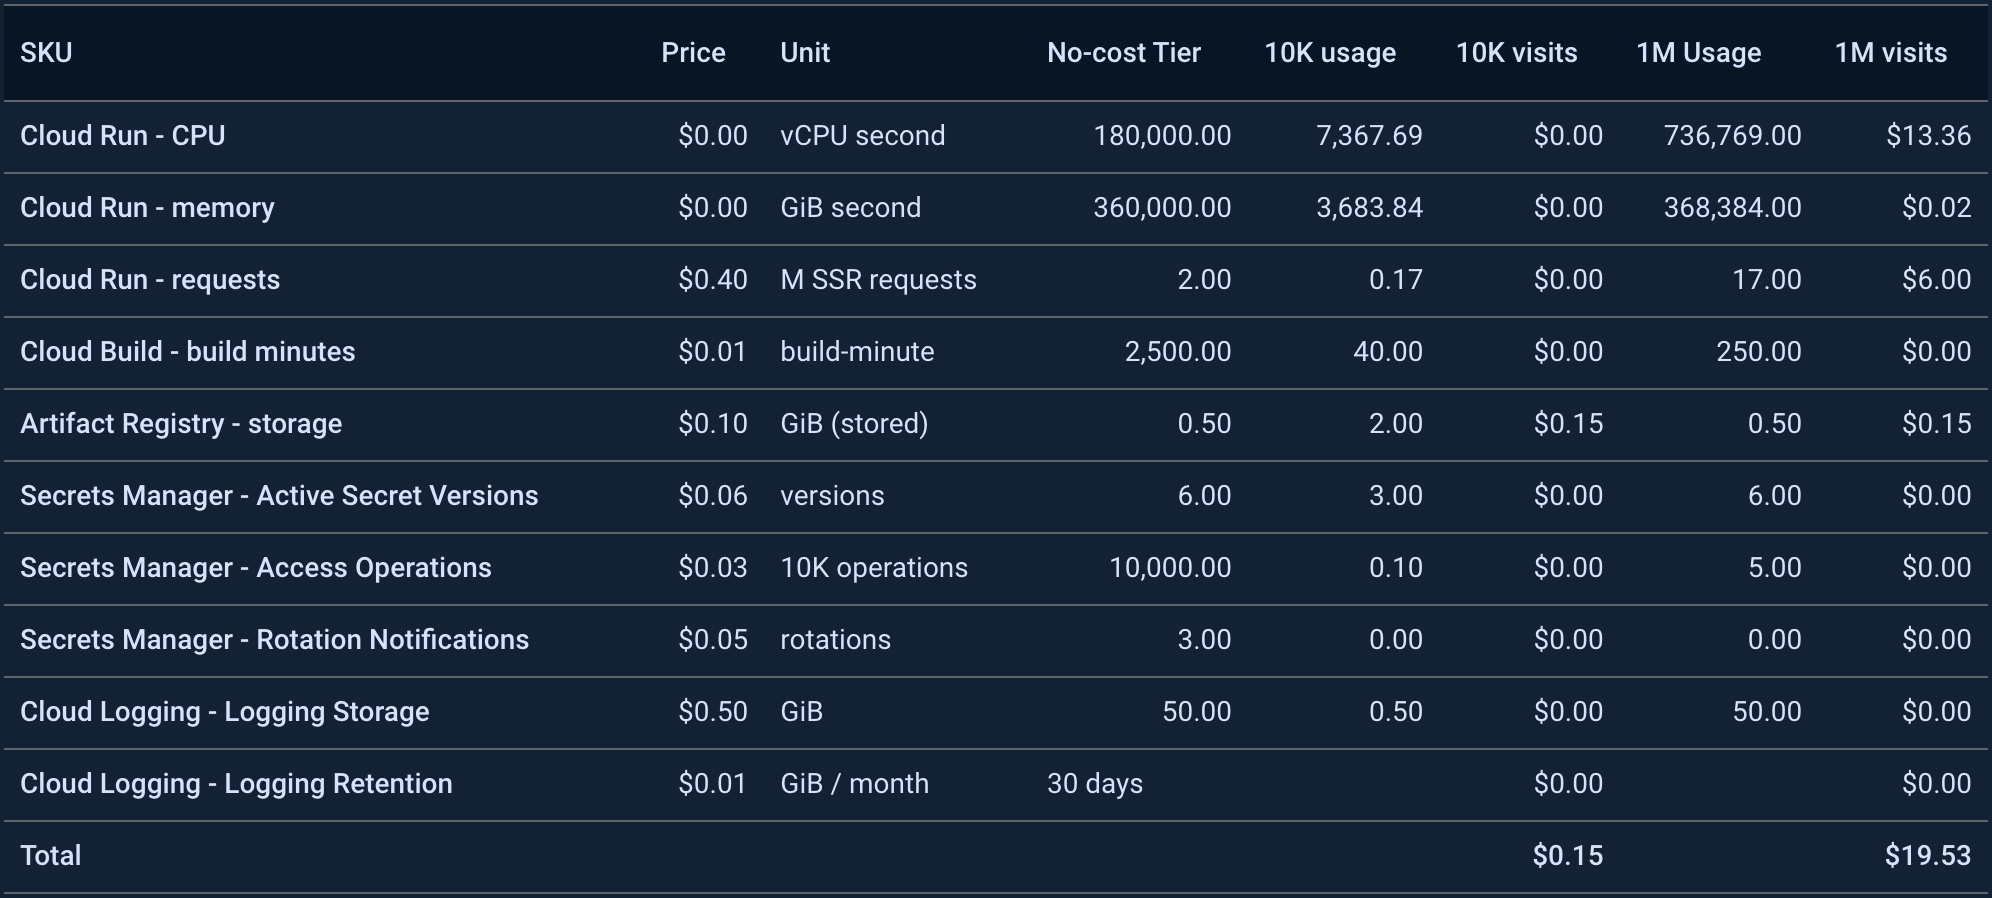Viewport: 1992px width, 898px height.
Task: Click the 10,000.00 no-cost tier value
Action: tap(1171, 568)
